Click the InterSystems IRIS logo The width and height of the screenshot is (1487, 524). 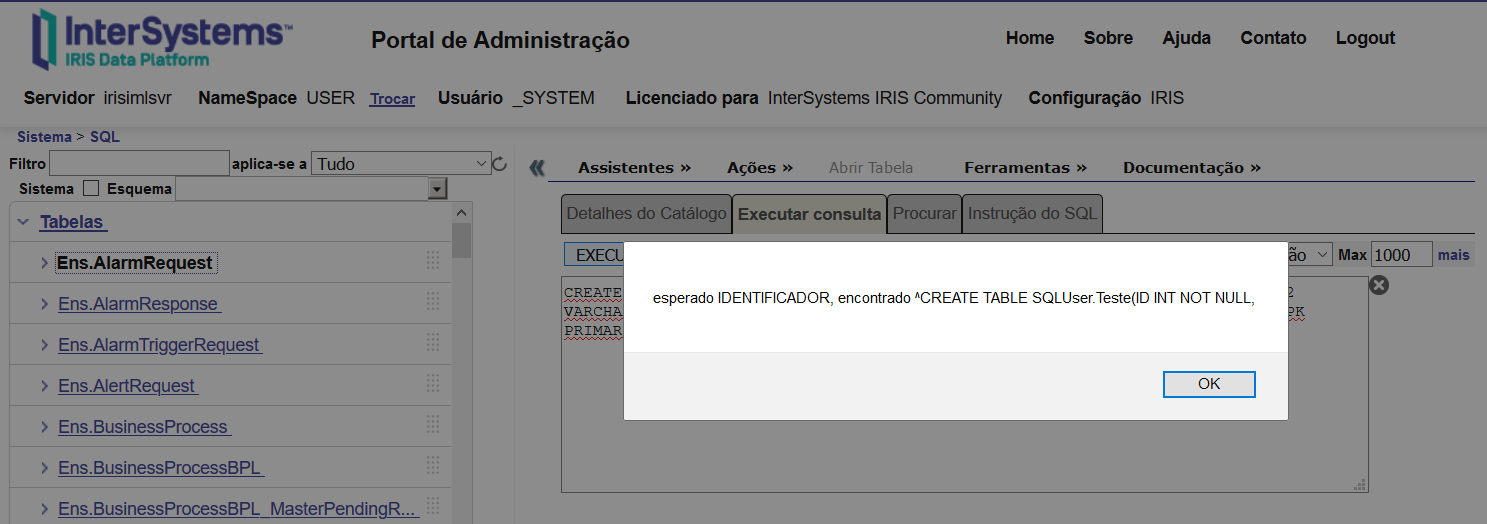(162, 40)
